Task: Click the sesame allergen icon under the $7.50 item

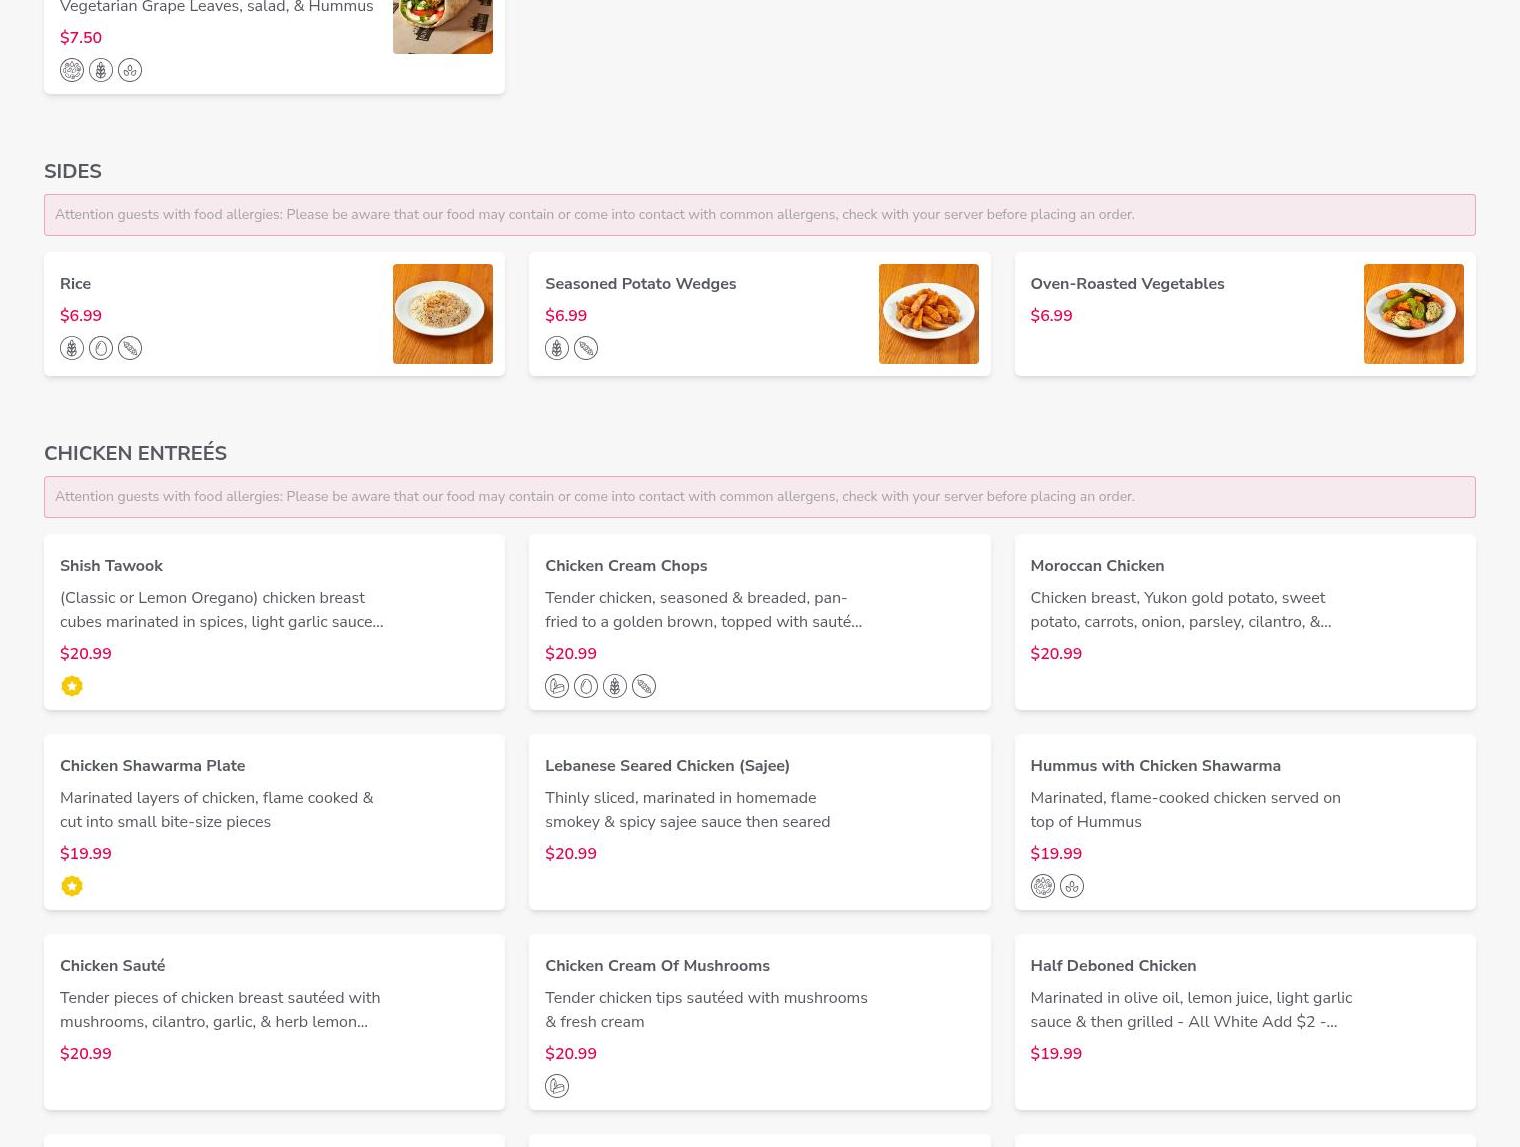Action: 72,70
